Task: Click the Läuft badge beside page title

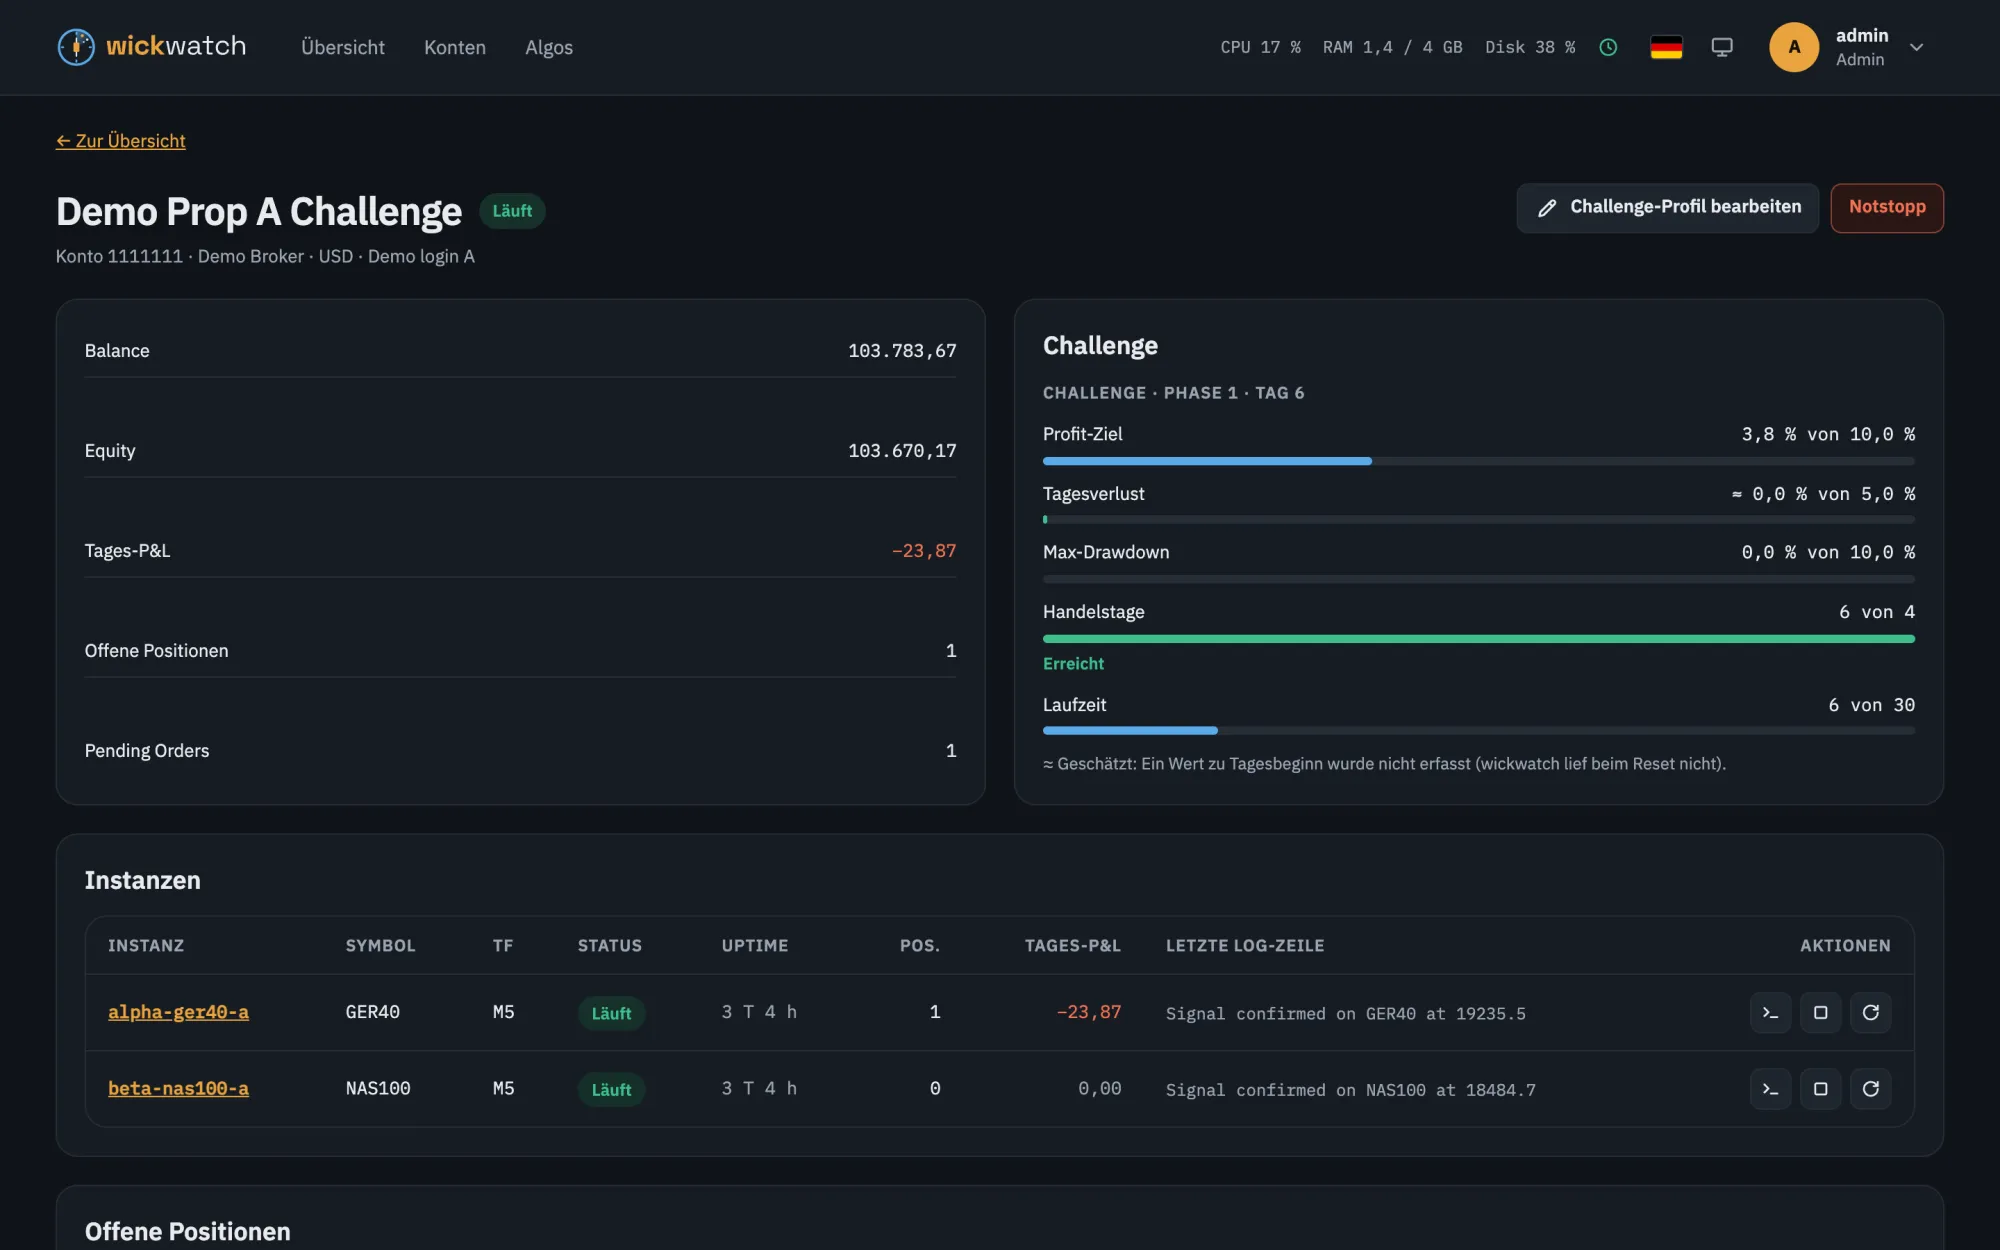Action: click(512, 211)
